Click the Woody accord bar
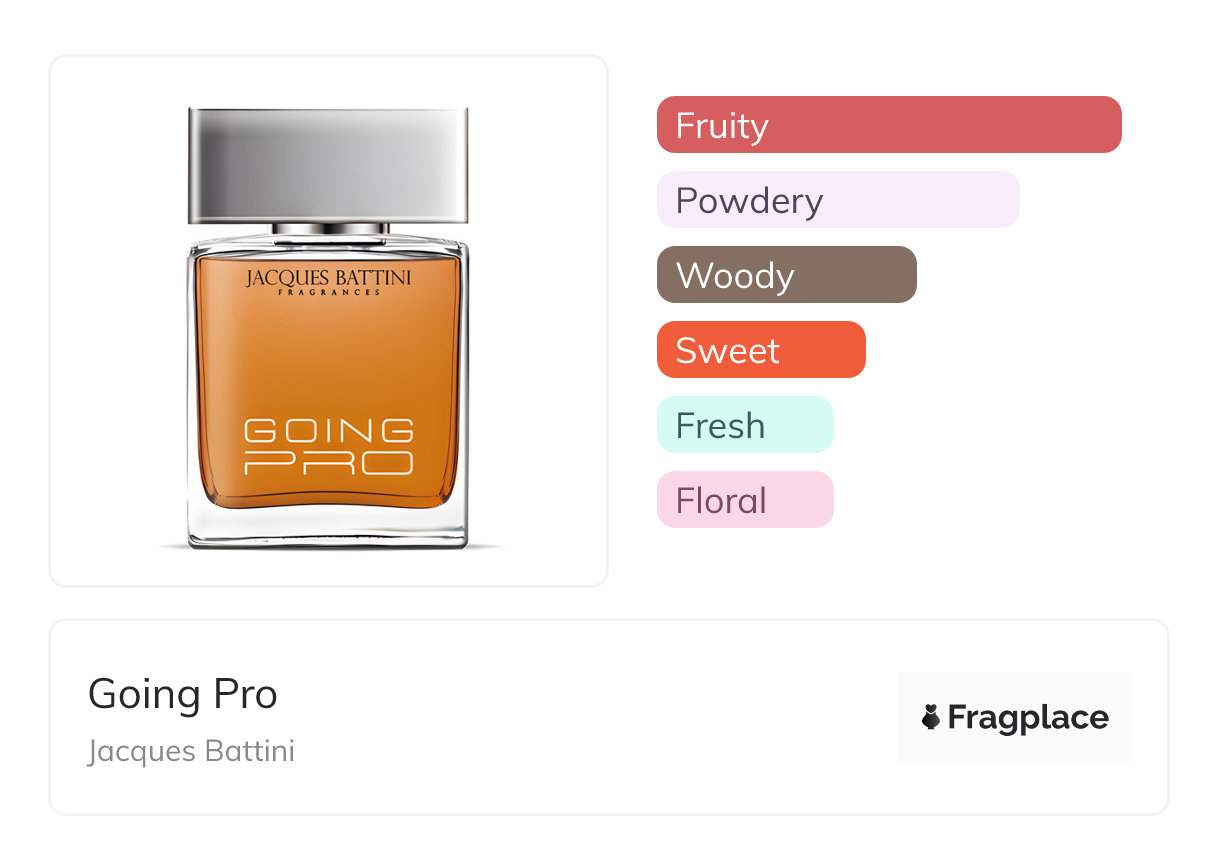Viewport: 1218px width, 864px height. tap(787, 275)
